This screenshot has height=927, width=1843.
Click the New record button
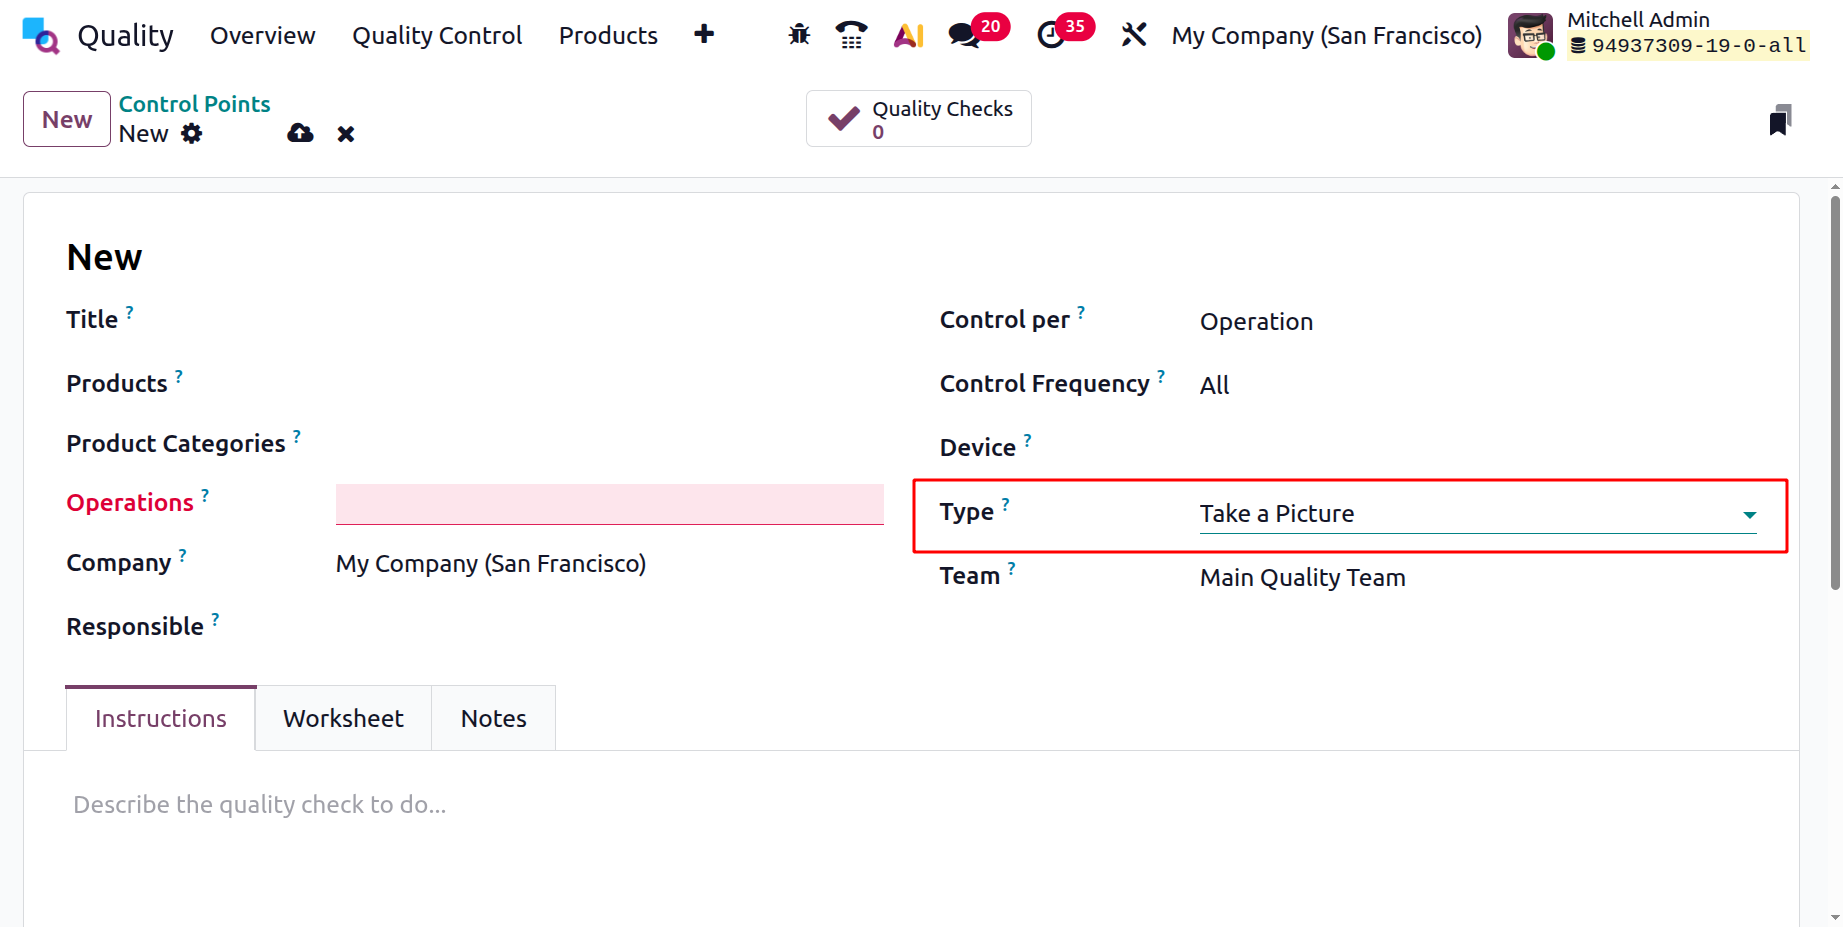tap(67, 120)
